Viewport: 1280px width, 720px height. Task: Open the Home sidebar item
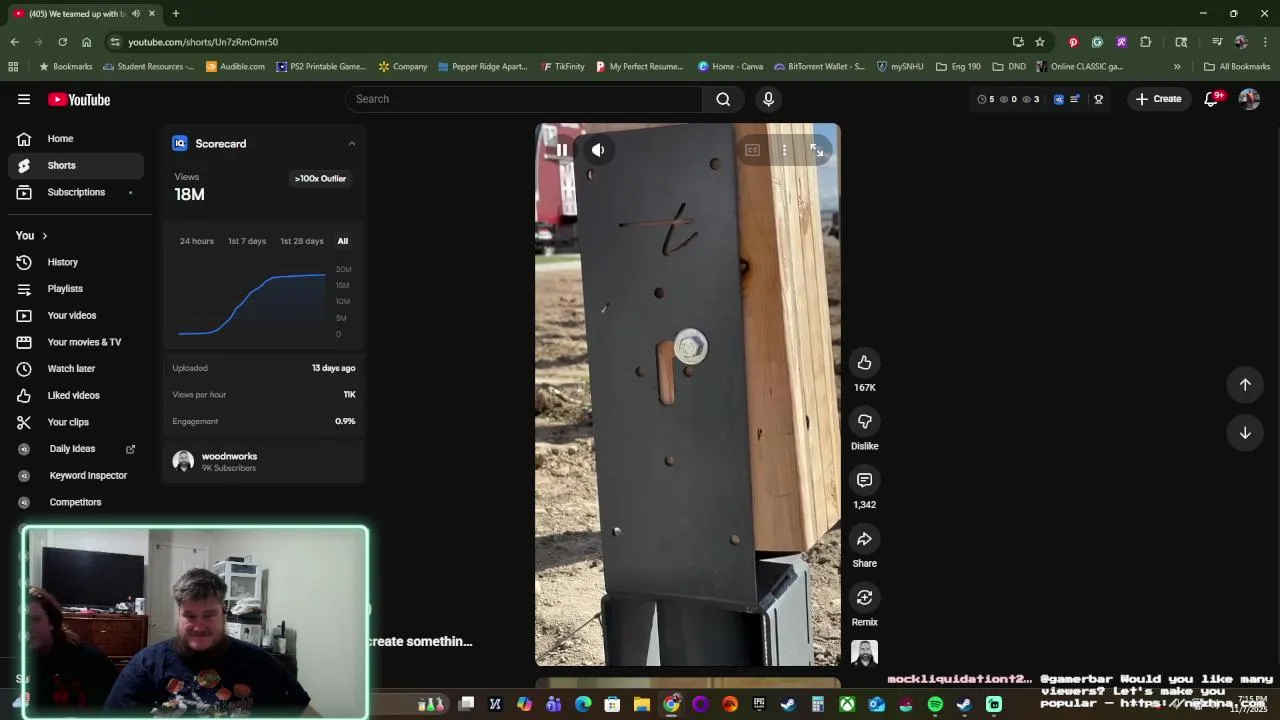pos(76,139)
